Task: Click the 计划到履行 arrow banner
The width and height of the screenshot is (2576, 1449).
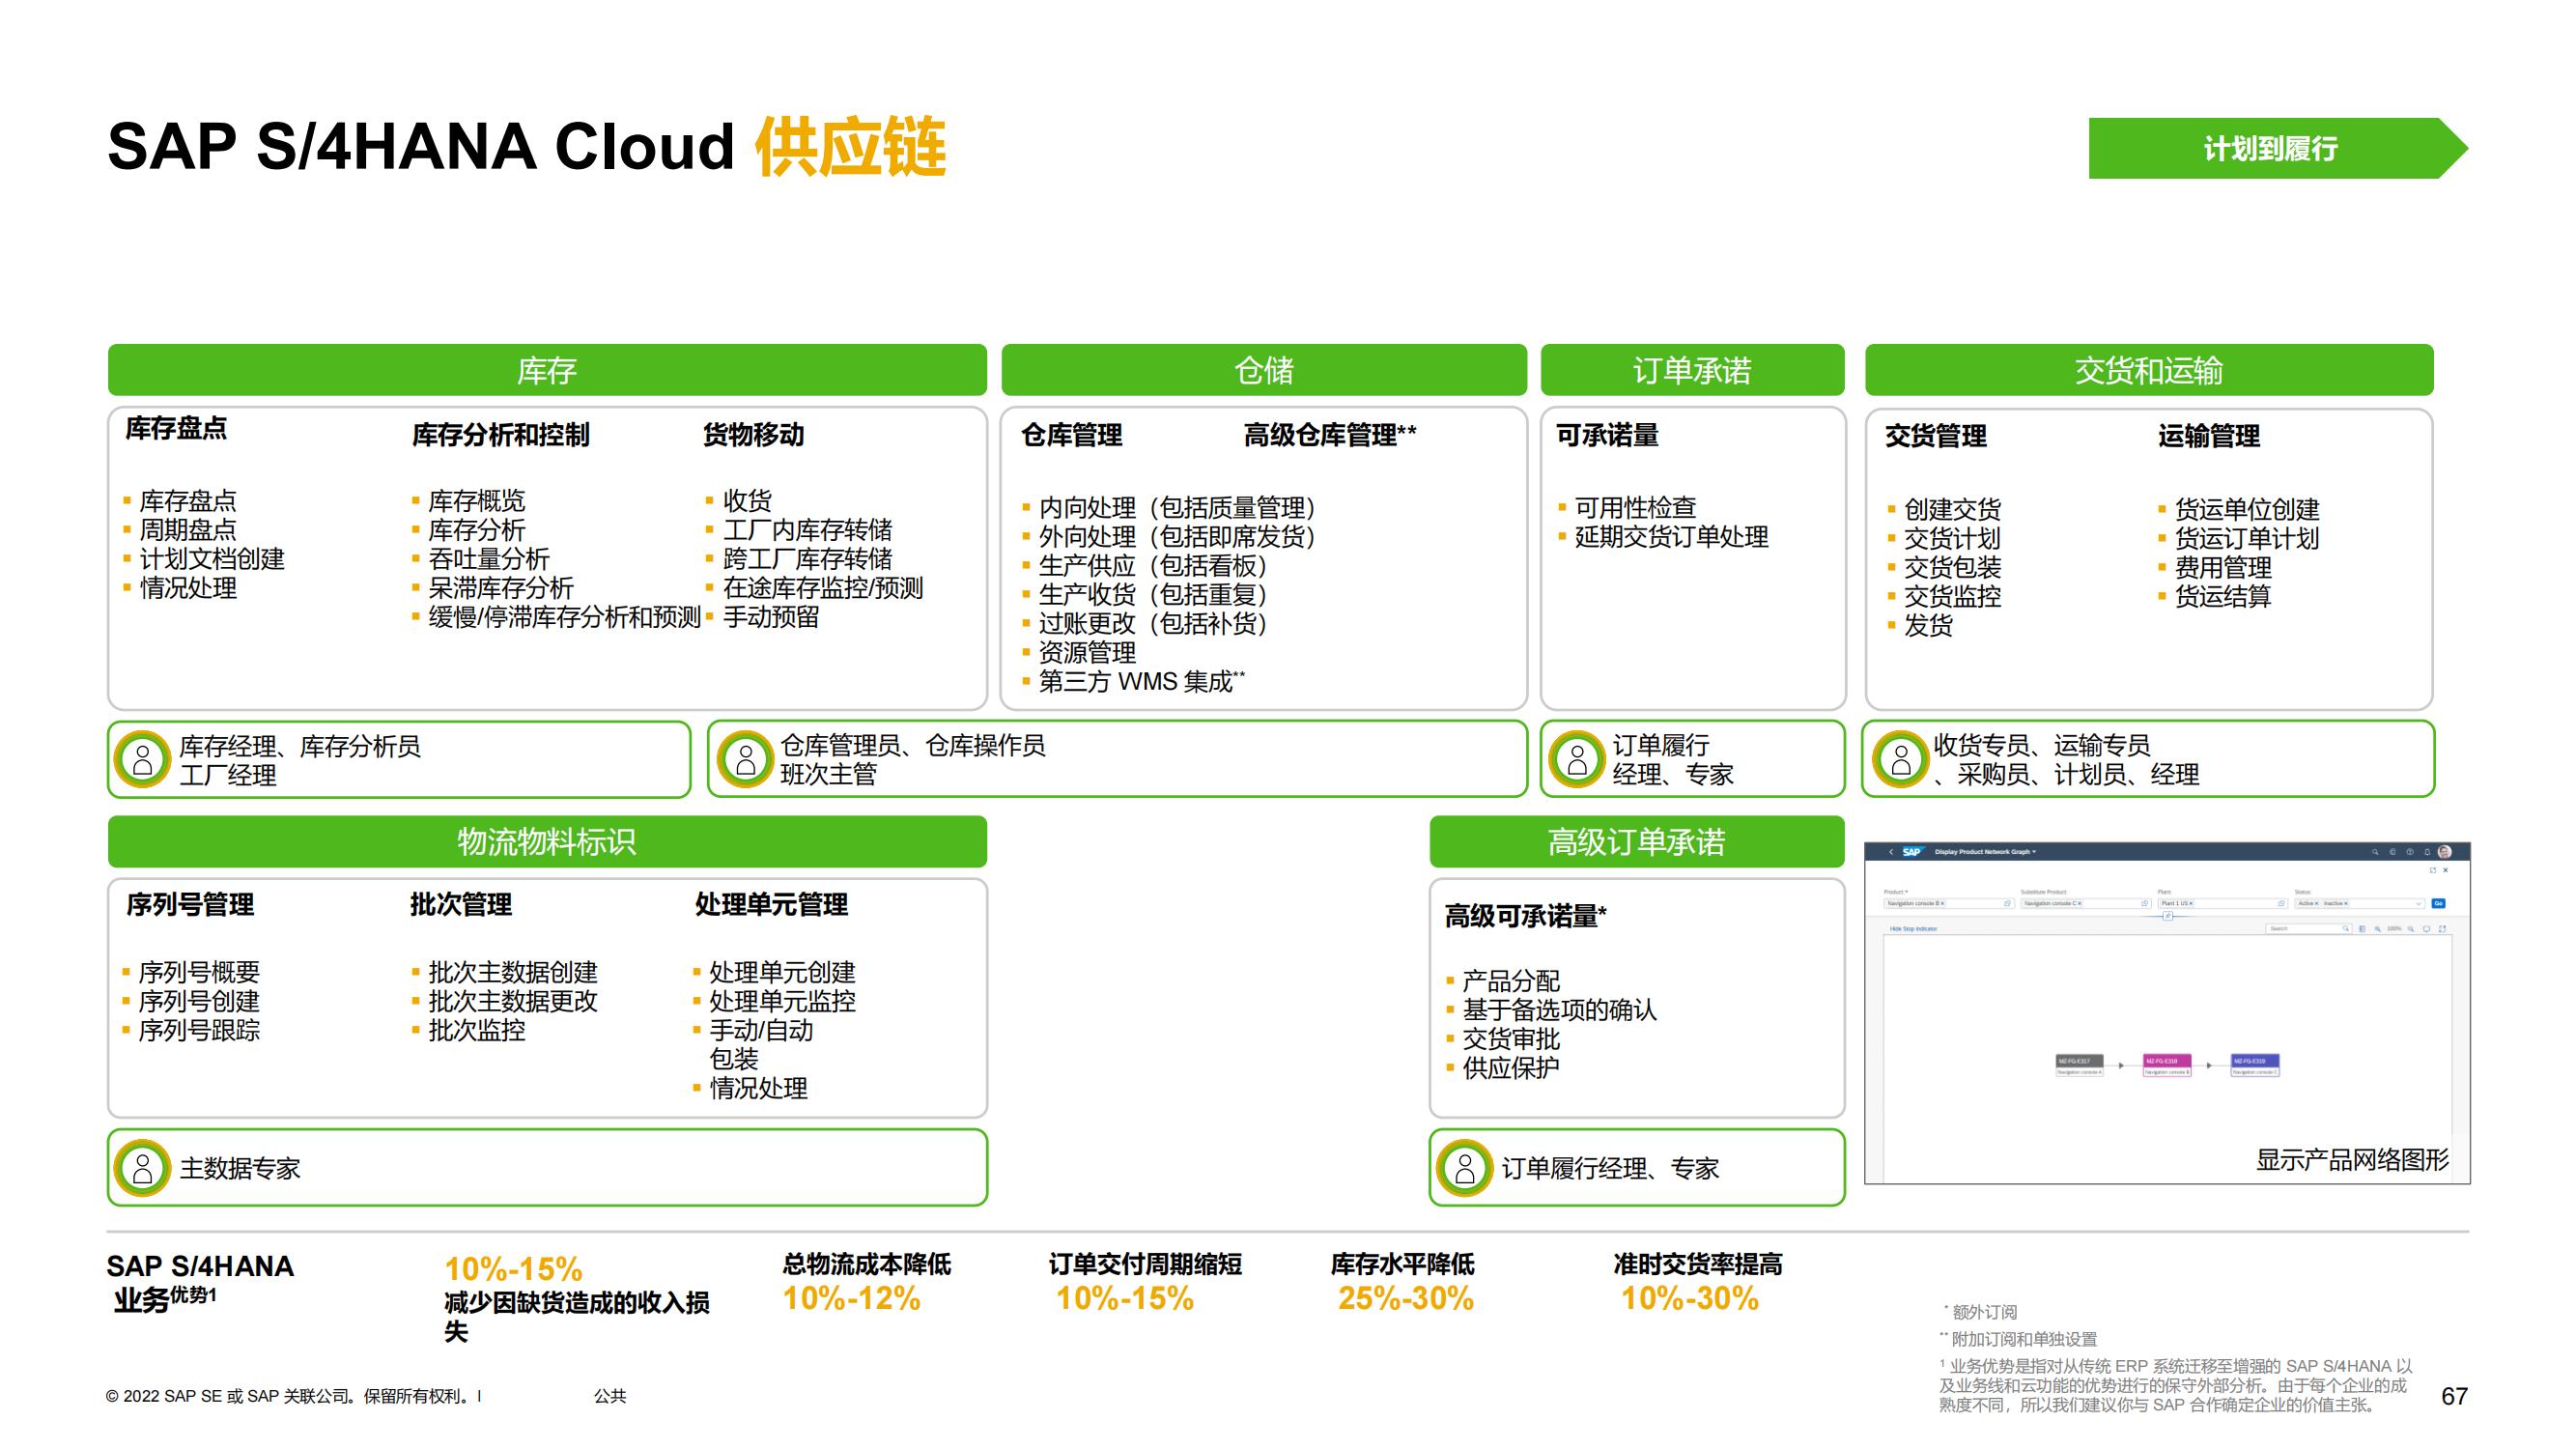Action: tap(2278, 149)
